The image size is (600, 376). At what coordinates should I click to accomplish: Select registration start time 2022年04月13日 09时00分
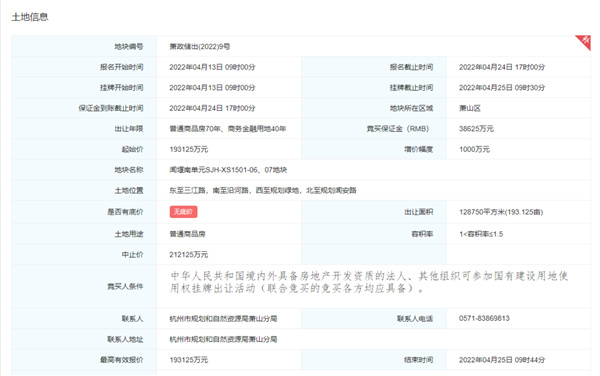coord(212,67)
